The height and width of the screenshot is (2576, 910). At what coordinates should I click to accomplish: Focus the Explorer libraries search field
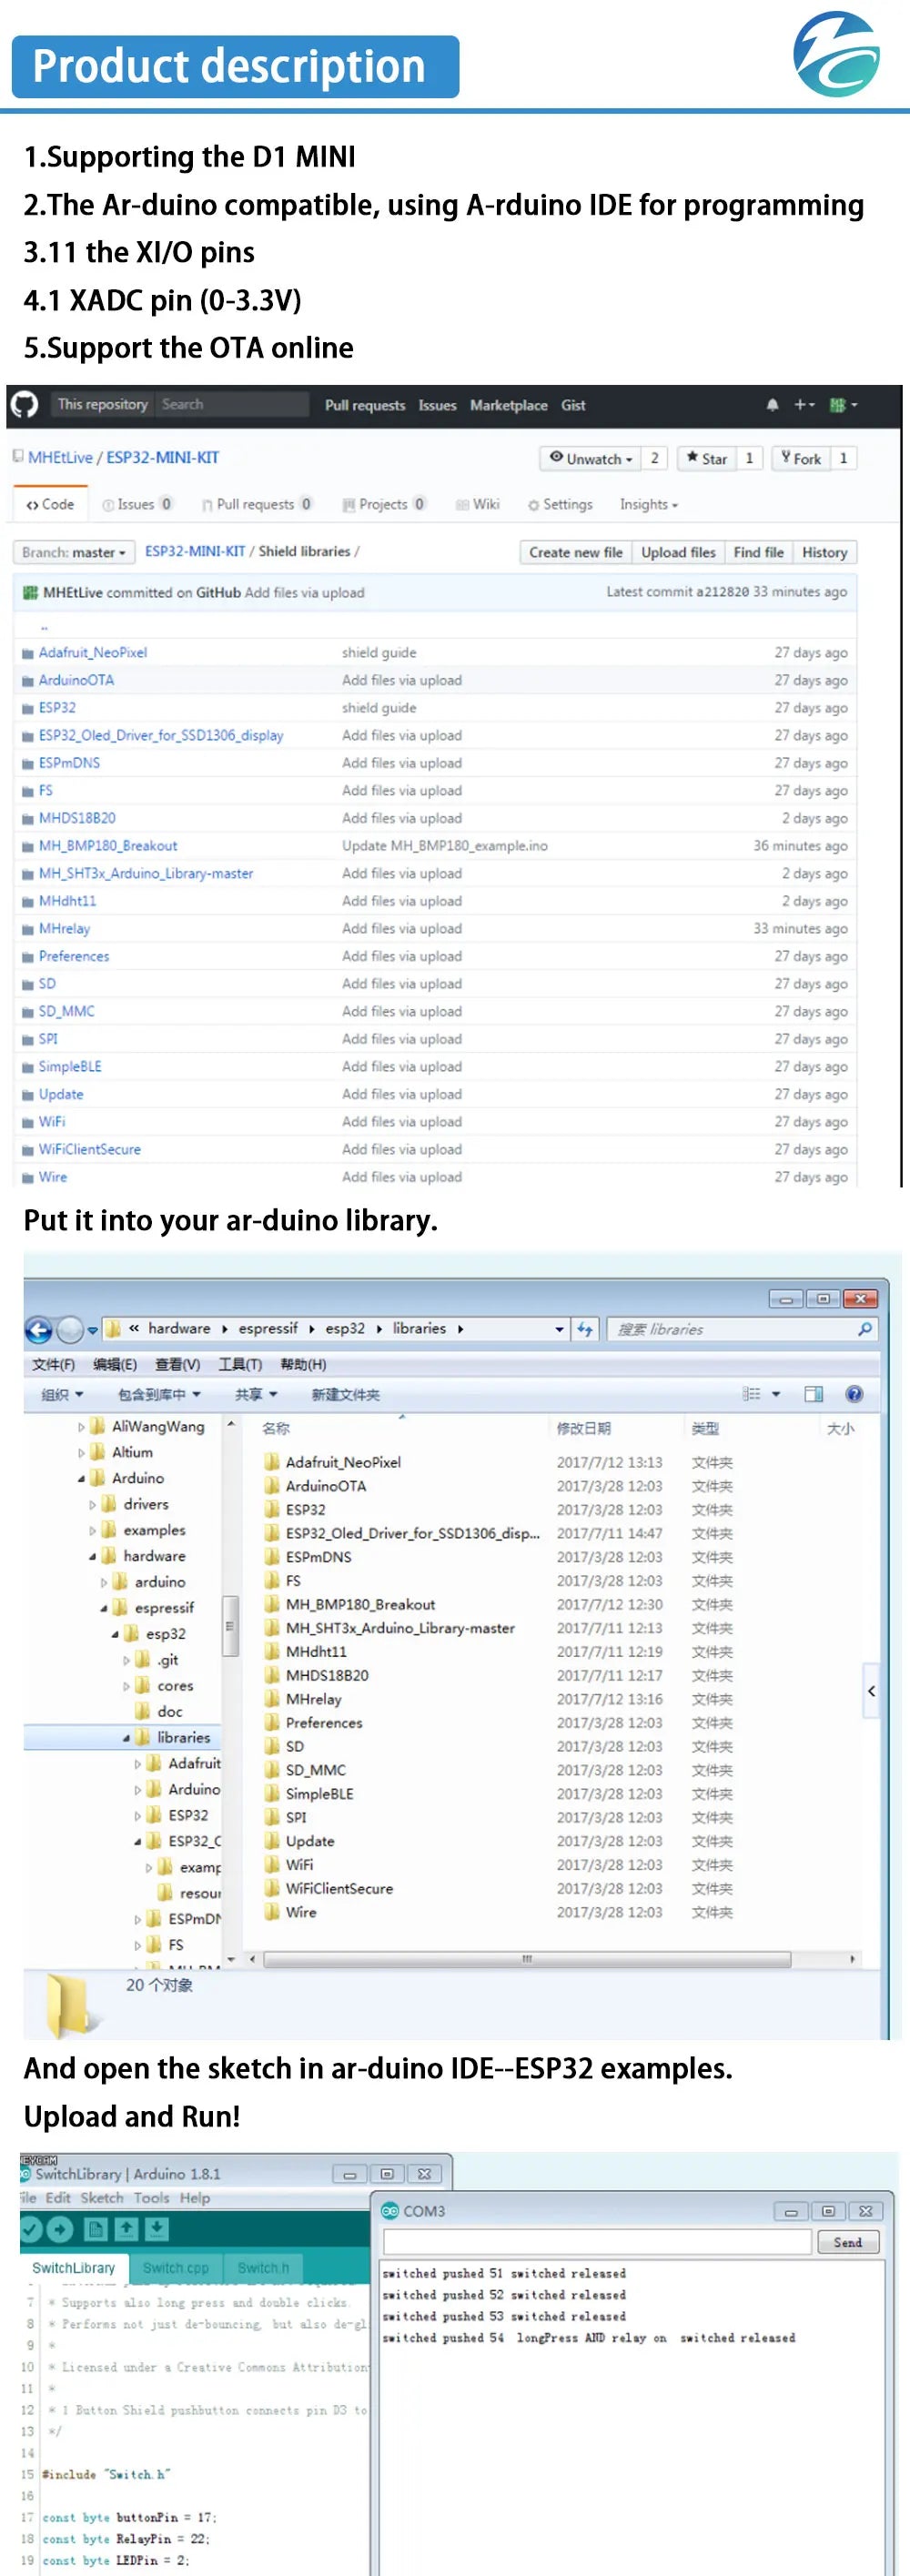[x=743, y=1329]
